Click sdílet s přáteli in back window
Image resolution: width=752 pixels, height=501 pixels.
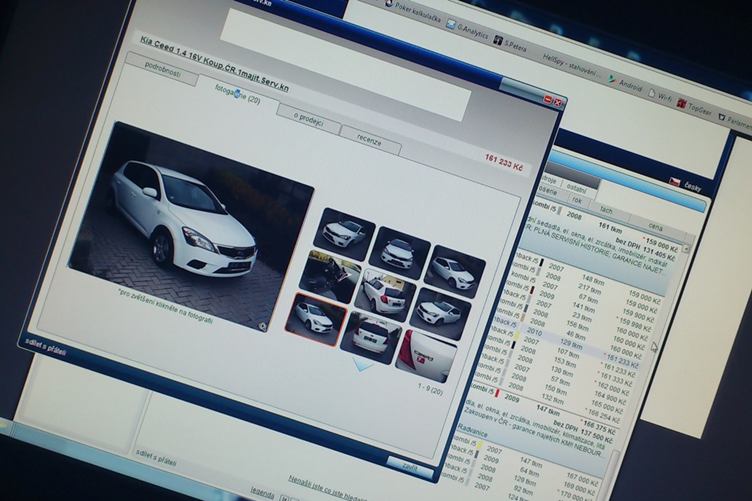[x=156, y=457]
